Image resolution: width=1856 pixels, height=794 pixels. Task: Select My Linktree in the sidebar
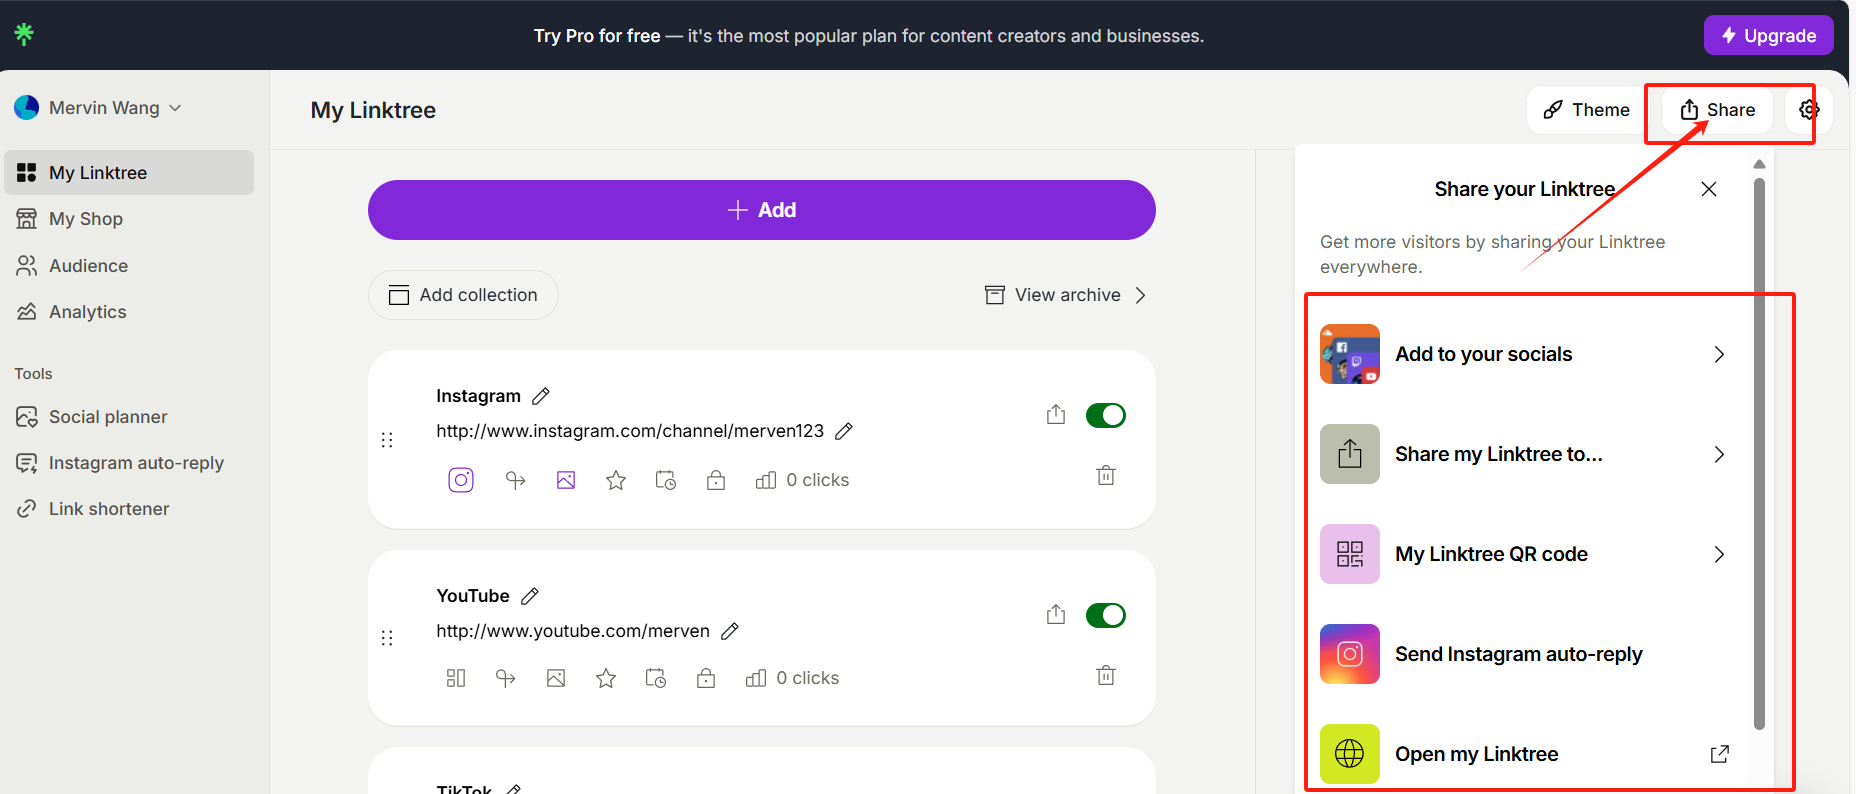tap(129, 173)
